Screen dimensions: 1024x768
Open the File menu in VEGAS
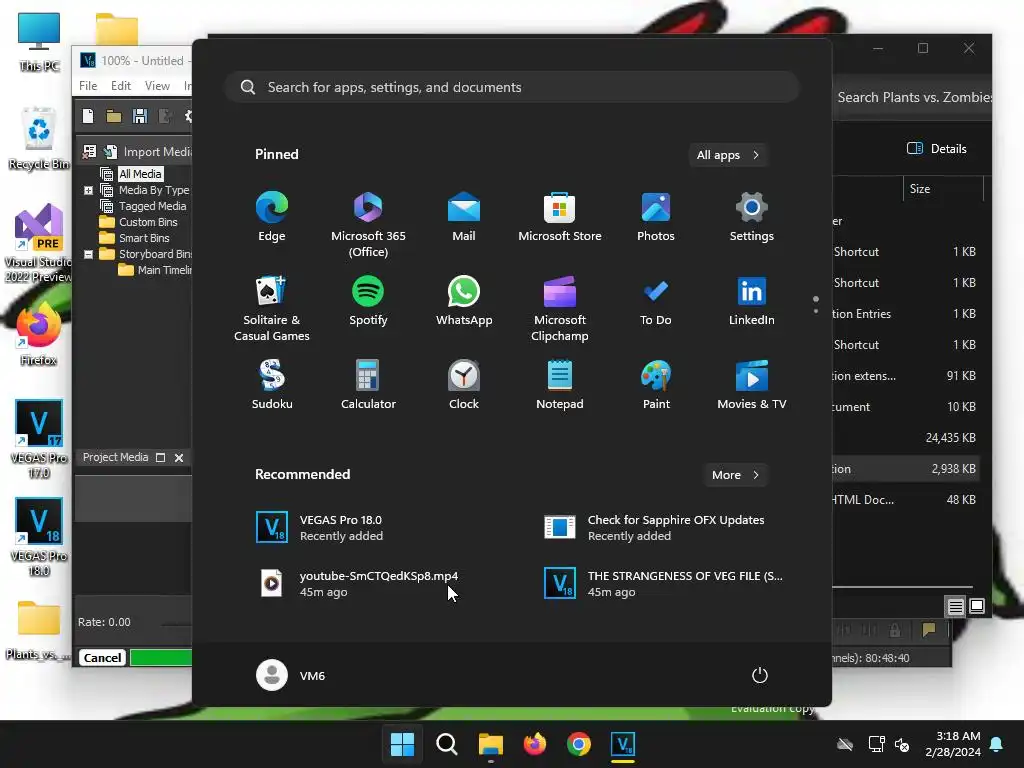88,86
